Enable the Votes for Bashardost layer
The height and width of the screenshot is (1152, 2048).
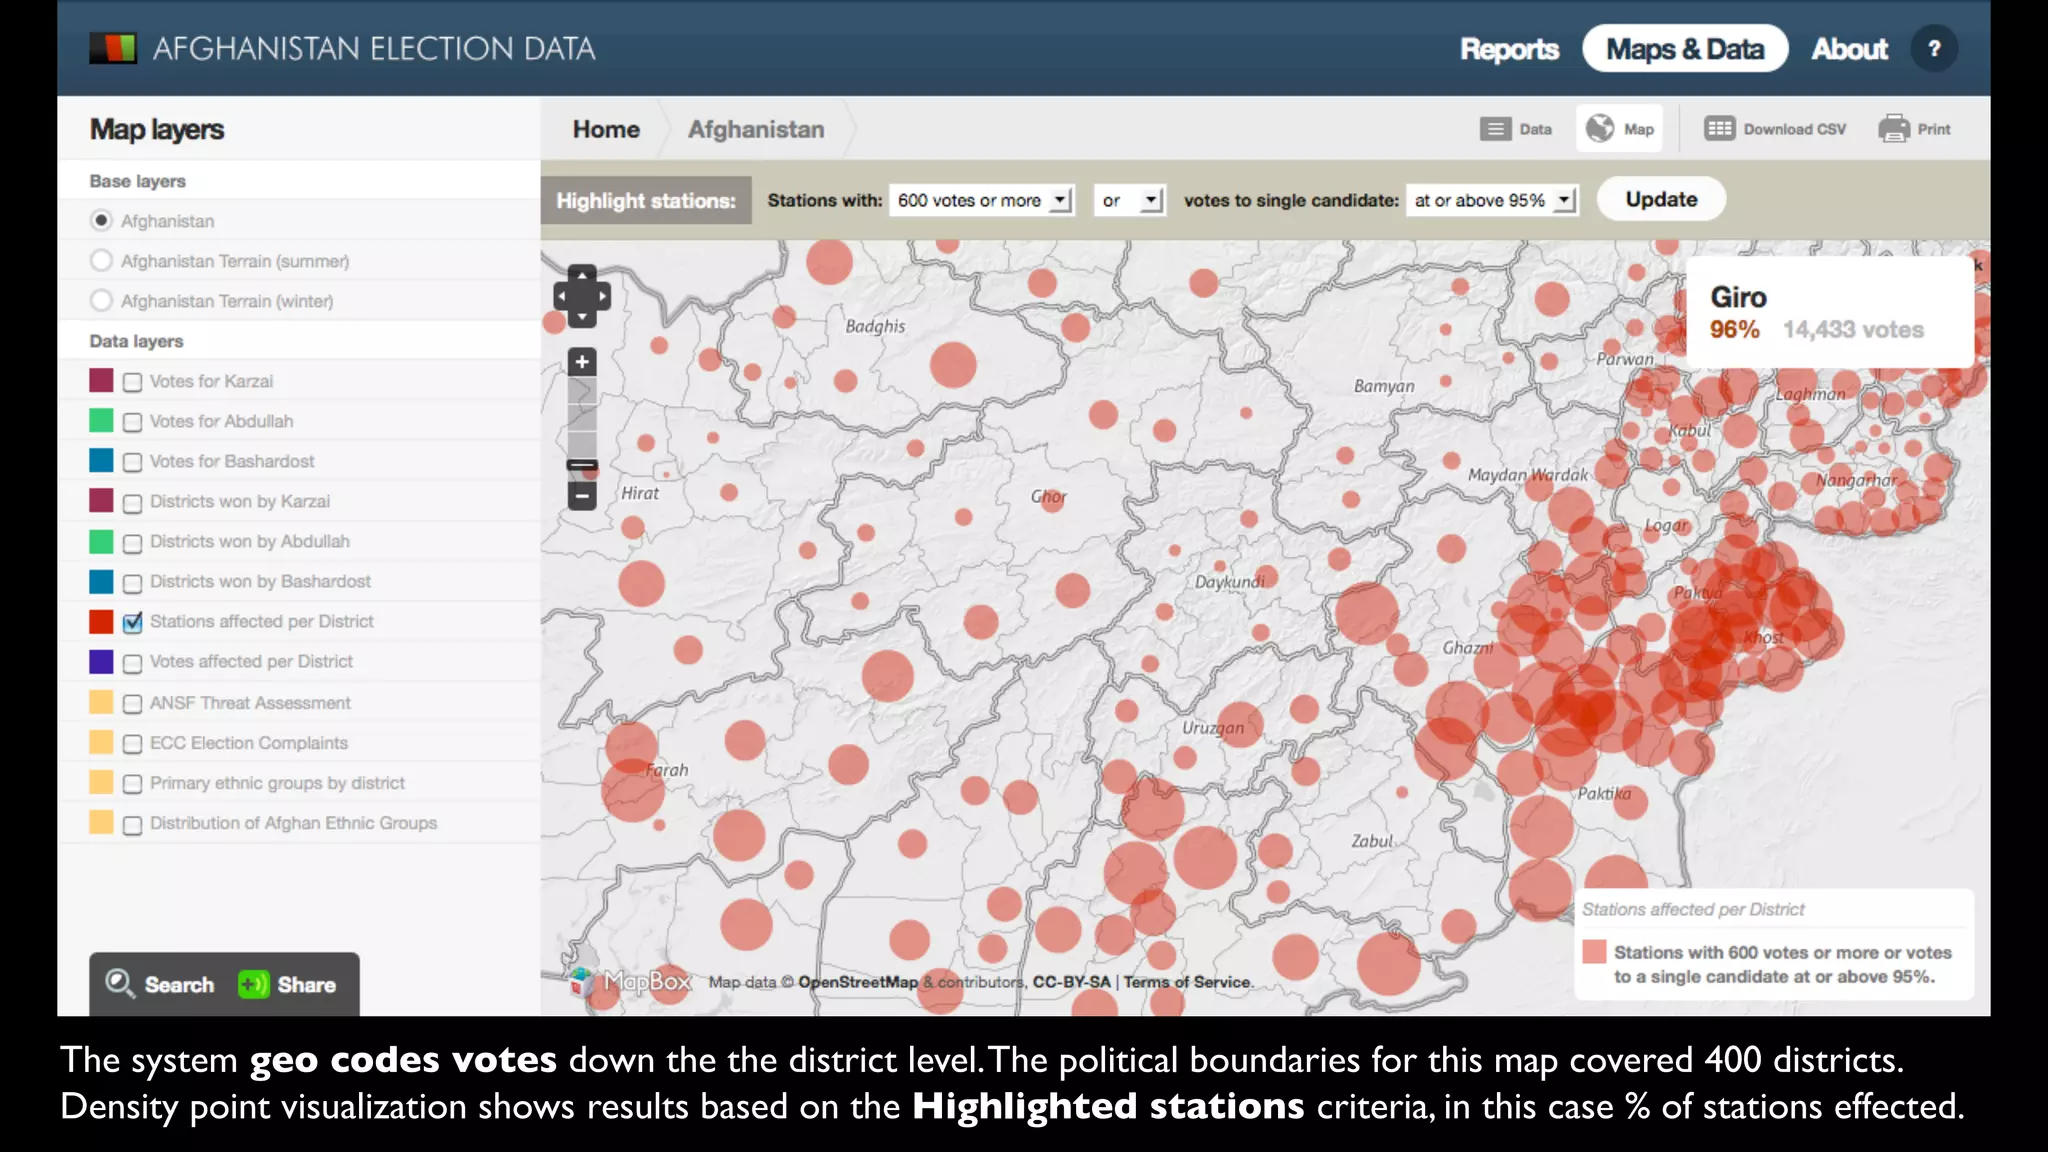pyautogui.click(x=132, y=462)
